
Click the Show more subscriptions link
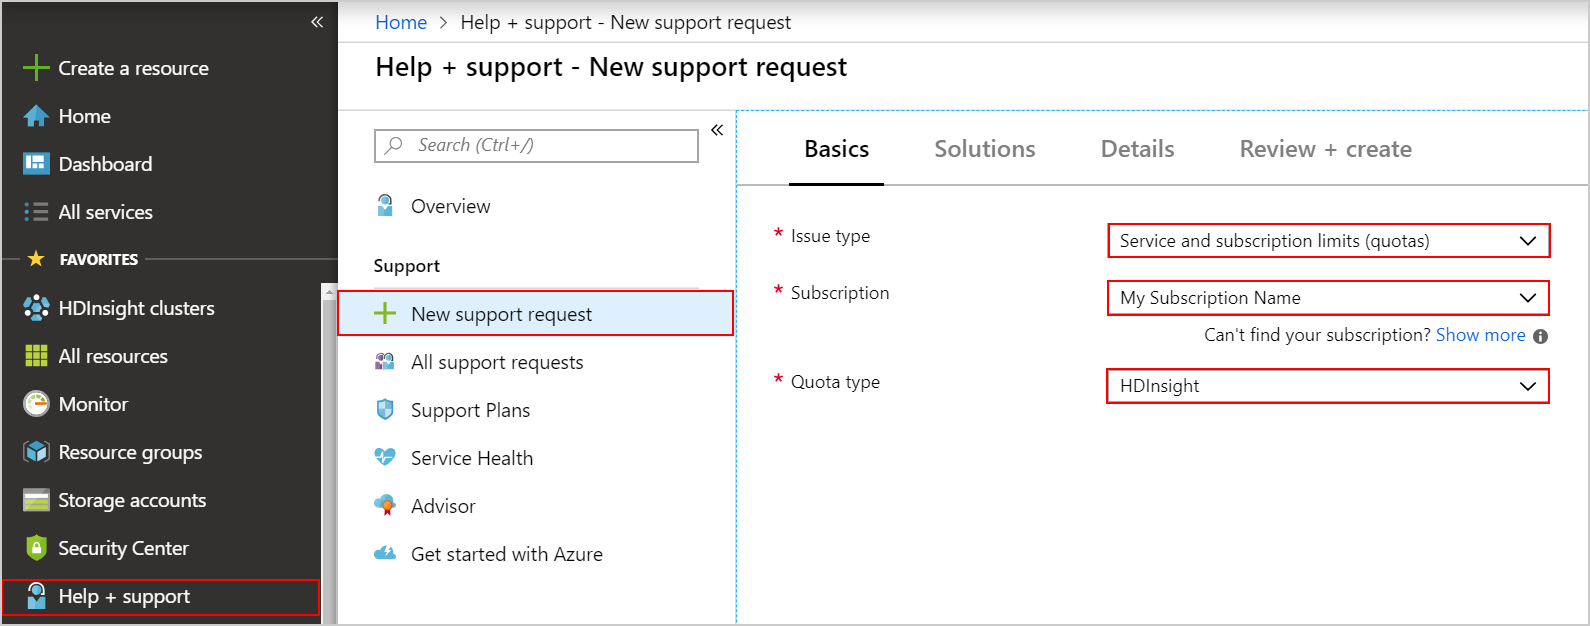pyautogui.click(x=1481, y=335)
